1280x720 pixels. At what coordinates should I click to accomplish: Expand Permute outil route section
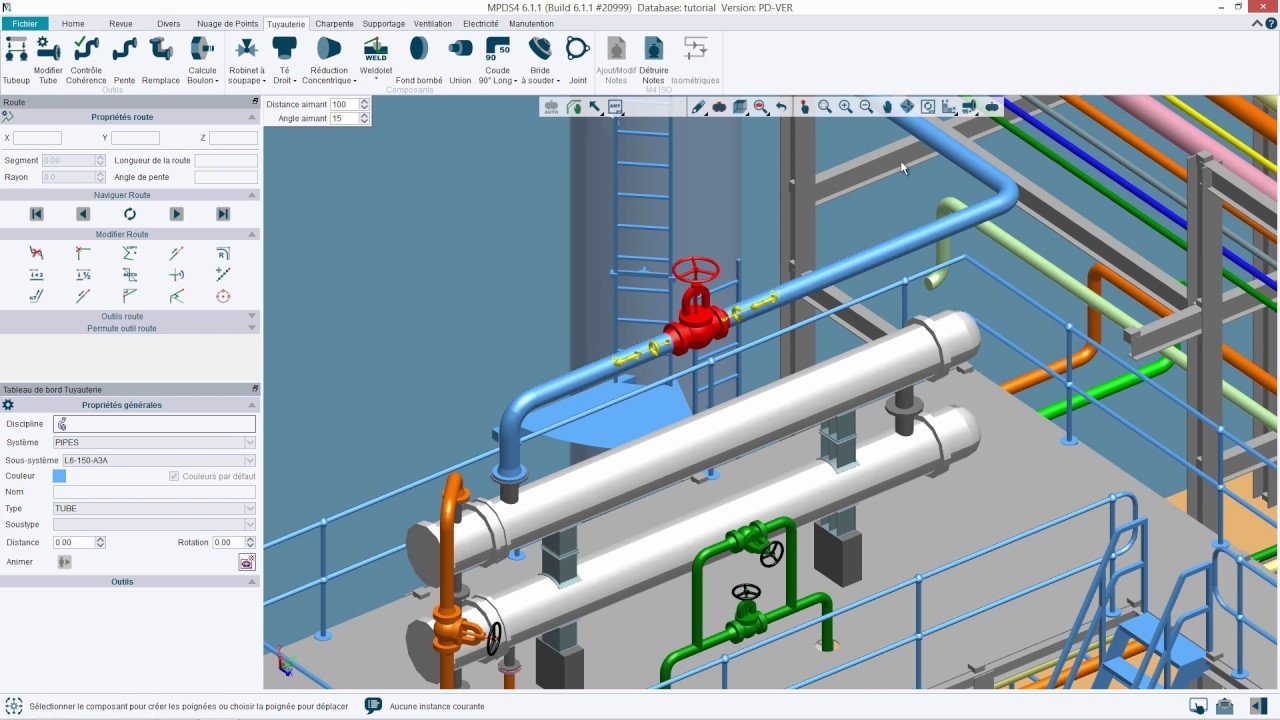[252, 328]
